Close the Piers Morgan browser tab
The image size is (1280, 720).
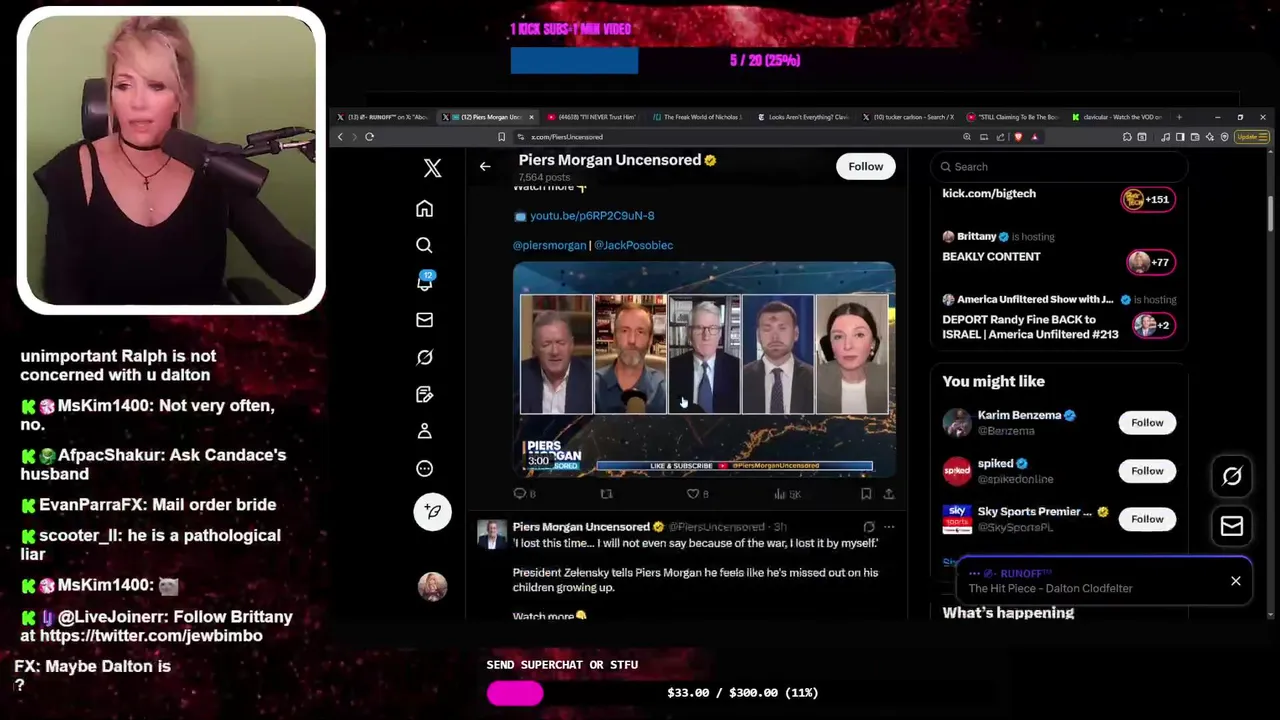pos(531,117)
